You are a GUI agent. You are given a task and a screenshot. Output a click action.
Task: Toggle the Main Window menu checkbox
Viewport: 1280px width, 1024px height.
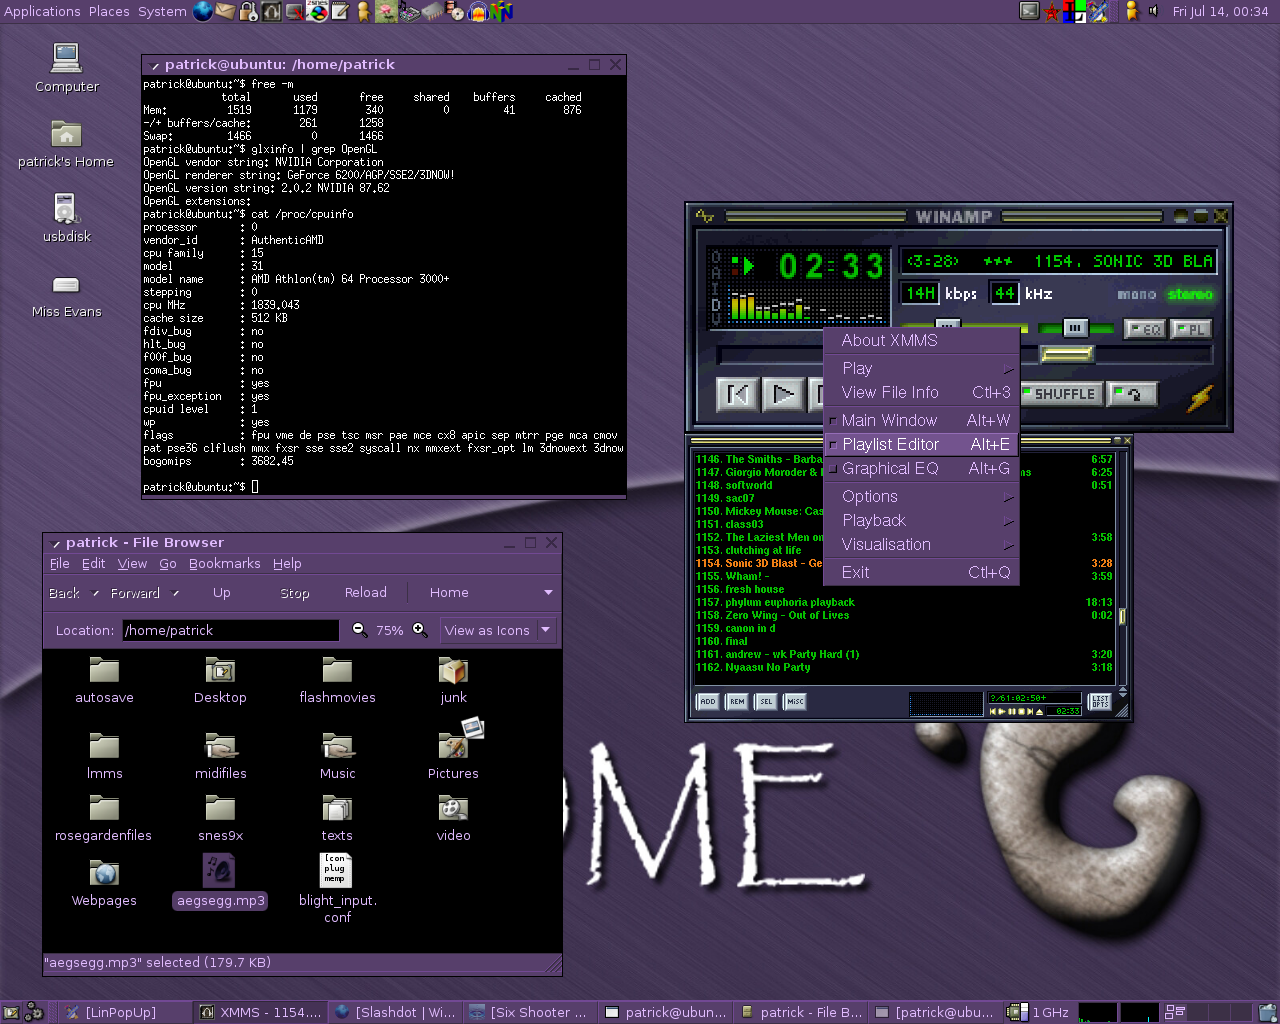(x=833, y=421)
